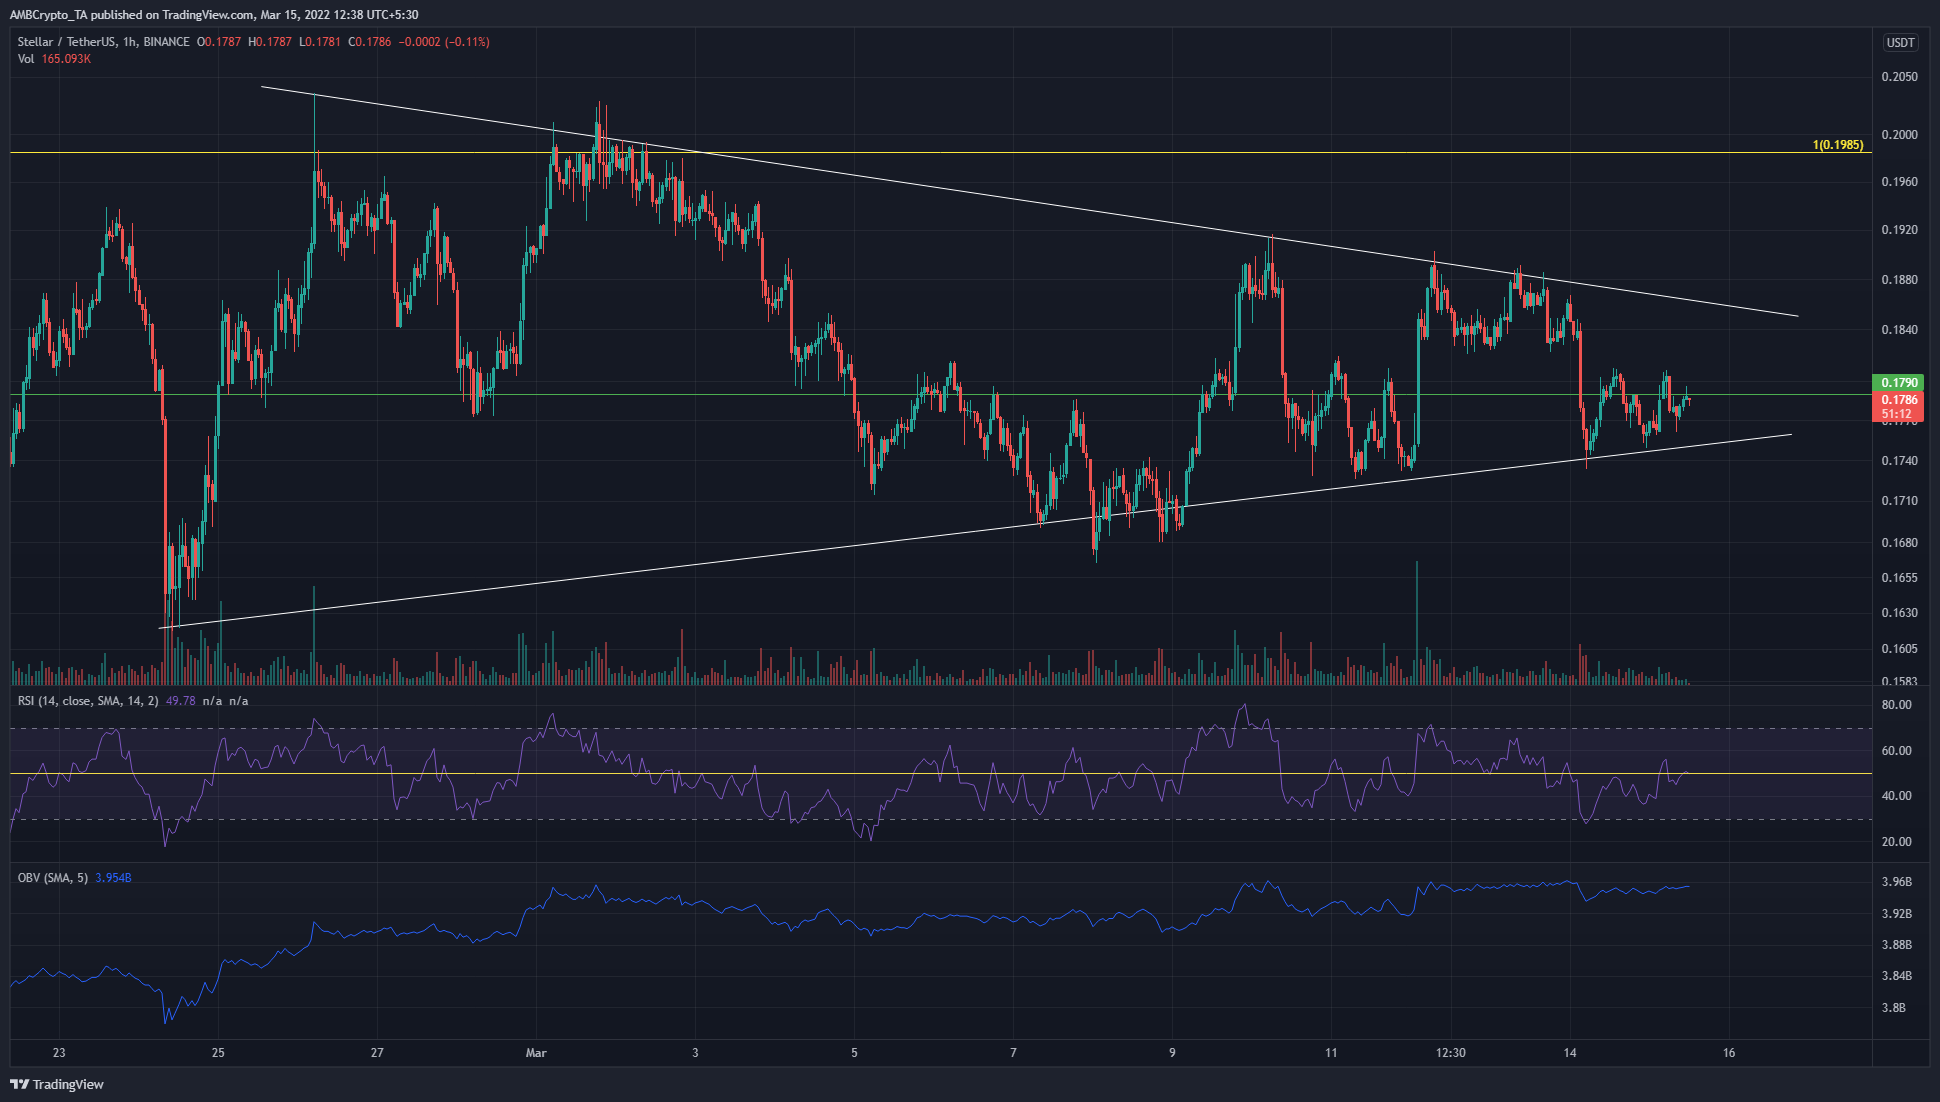This screenshot has width=1940, height=1102.
Task: Click the 23 date label on time axis
Action: (60, 1052)
